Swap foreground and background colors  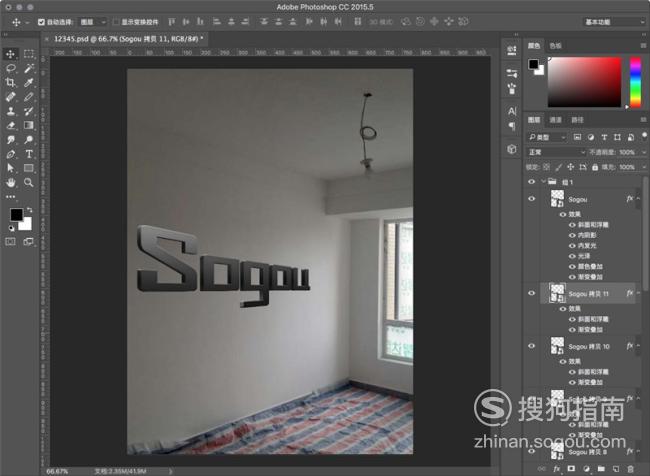point(29,210)
